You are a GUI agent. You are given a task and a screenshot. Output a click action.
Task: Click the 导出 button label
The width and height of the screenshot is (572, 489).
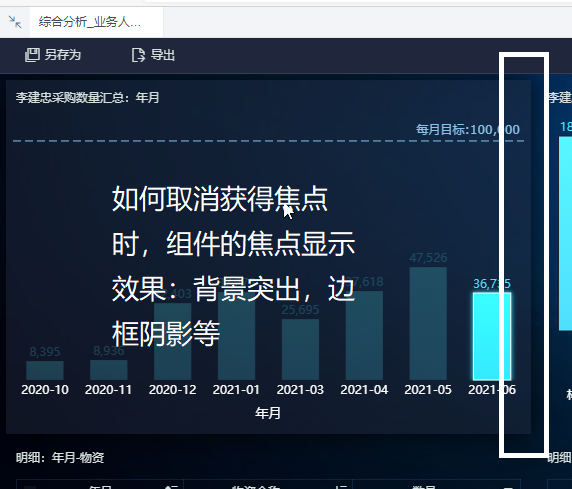(x=163, y=55)
